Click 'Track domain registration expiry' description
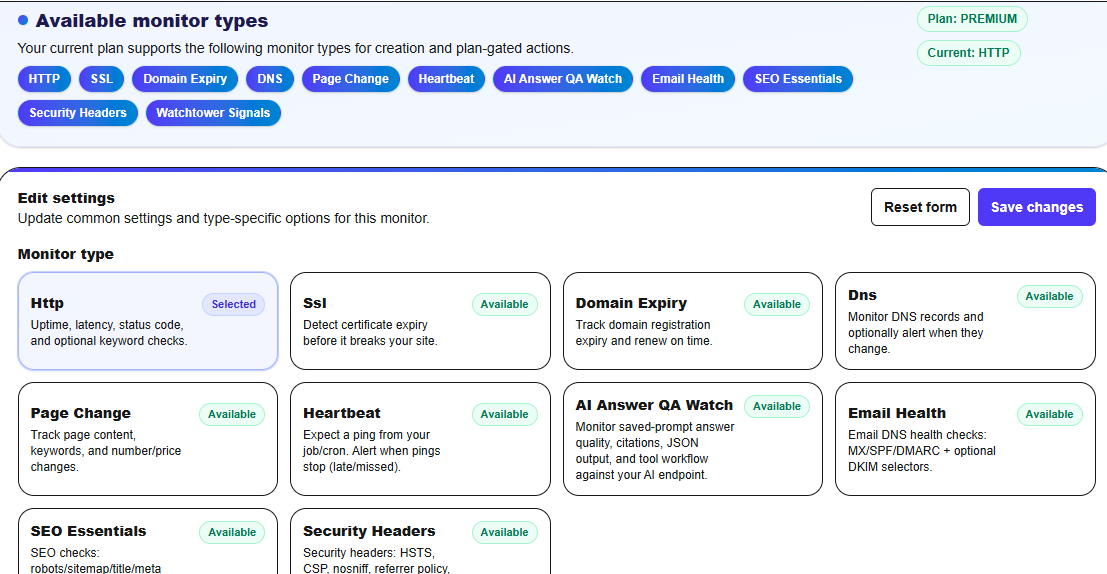The width and height of the screenshot is (1107, 574). click(643, 333)
